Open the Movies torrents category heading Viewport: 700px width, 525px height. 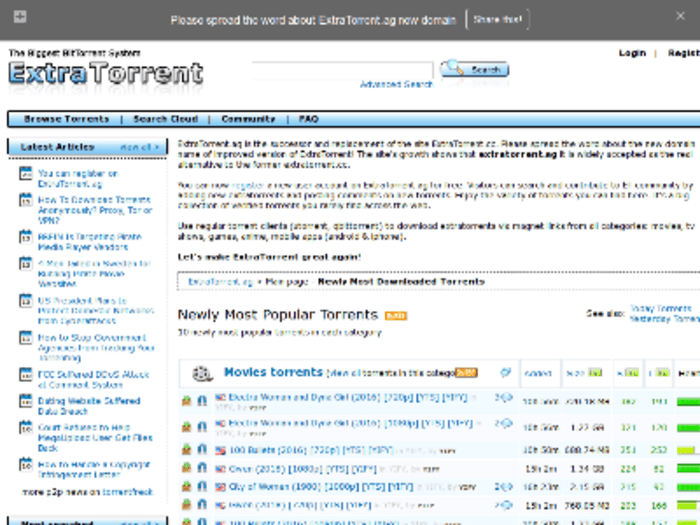point(273,372)
